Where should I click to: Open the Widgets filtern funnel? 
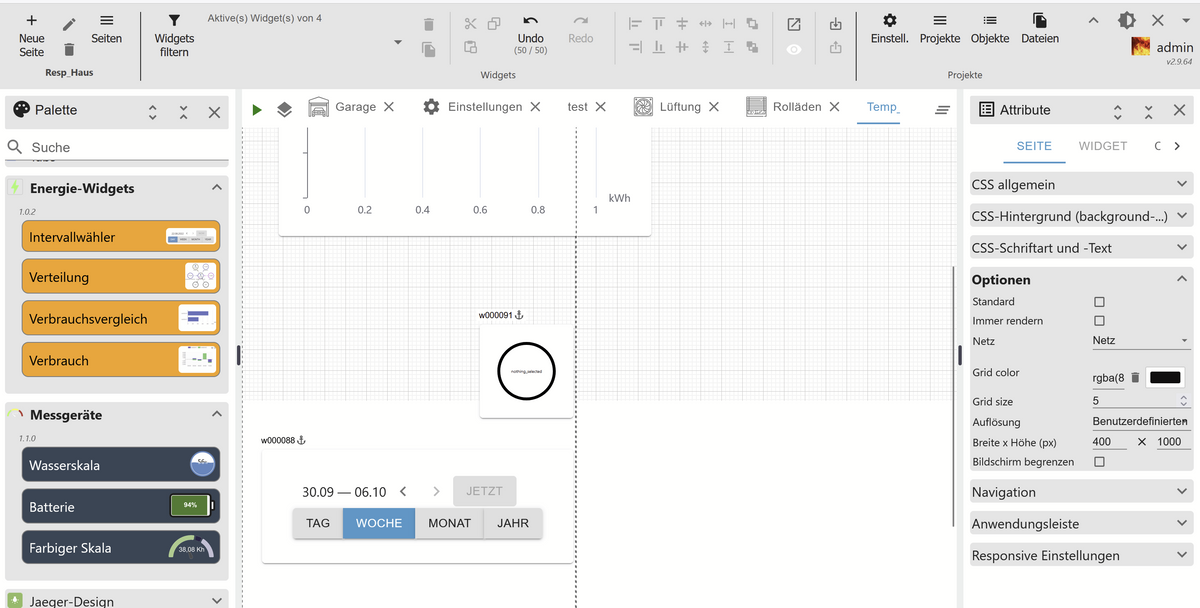coord(174,21)
